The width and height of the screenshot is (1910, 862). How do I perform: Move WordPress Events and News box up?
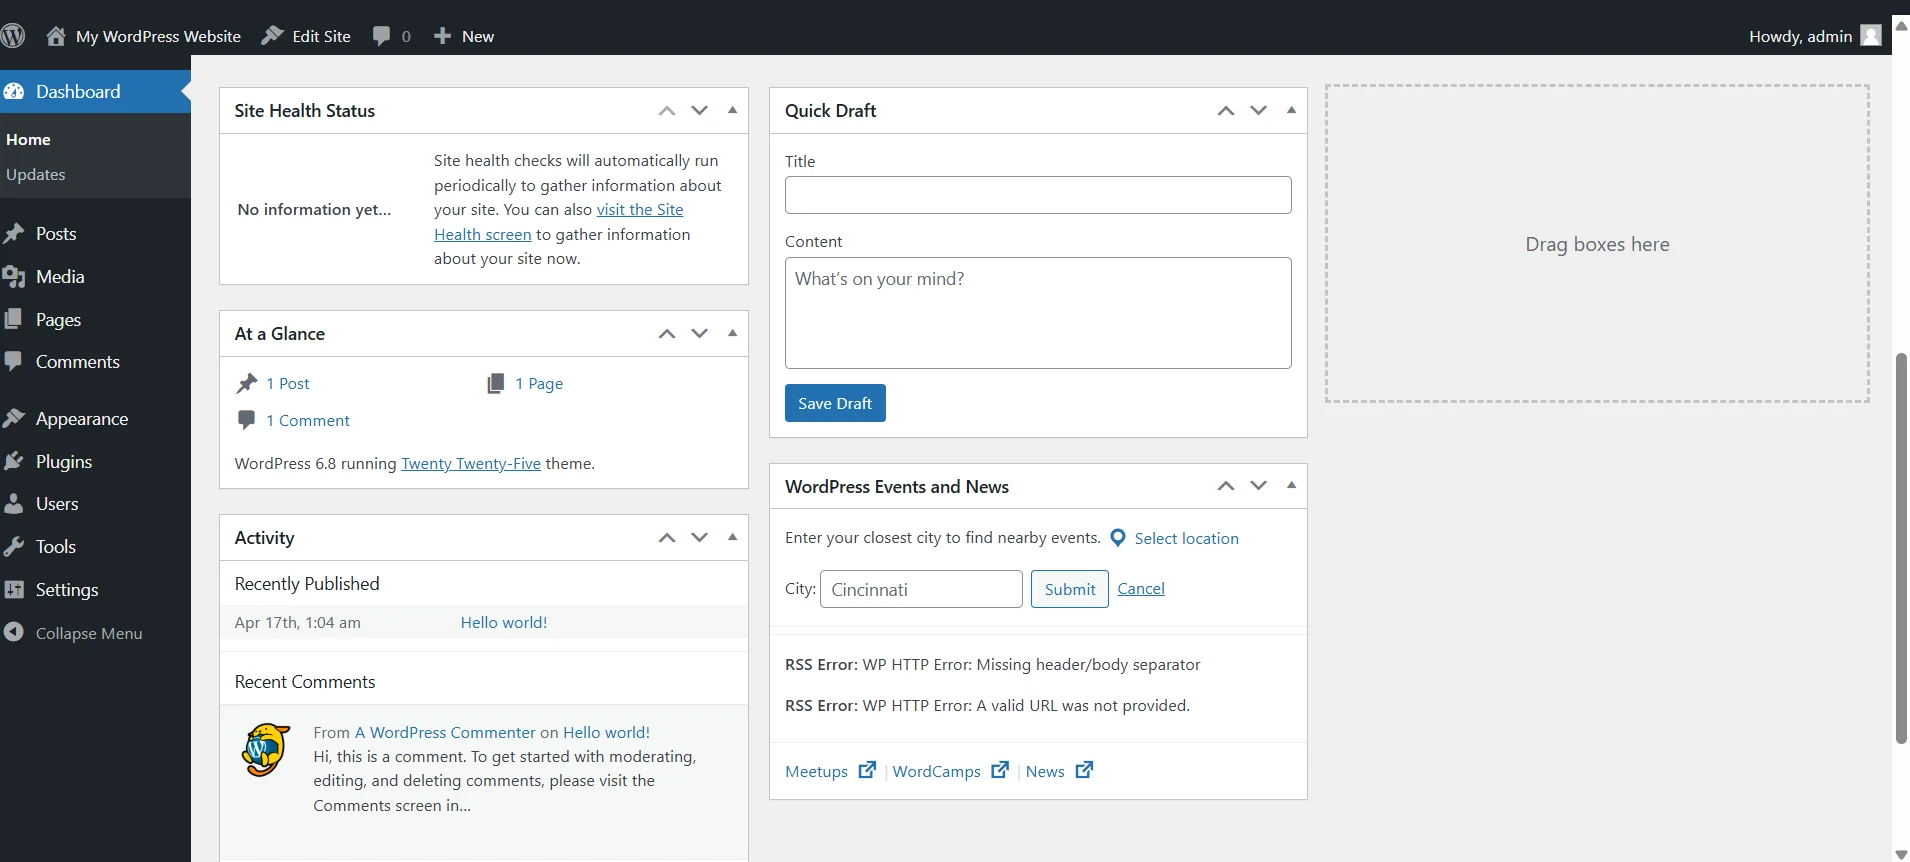coord(1226,486)
